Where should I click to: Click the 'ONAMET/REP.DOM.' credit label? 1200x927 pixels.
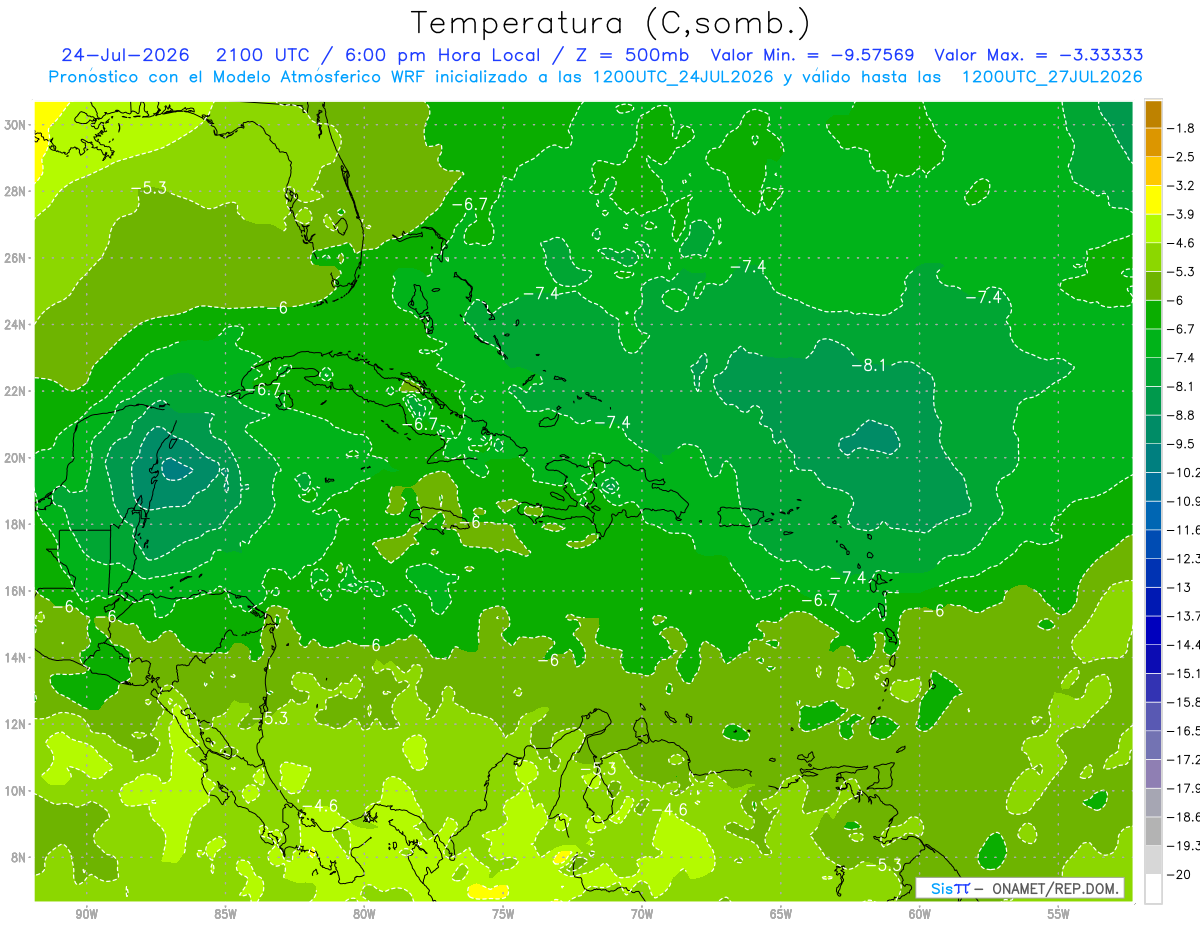coord(1053,888)
